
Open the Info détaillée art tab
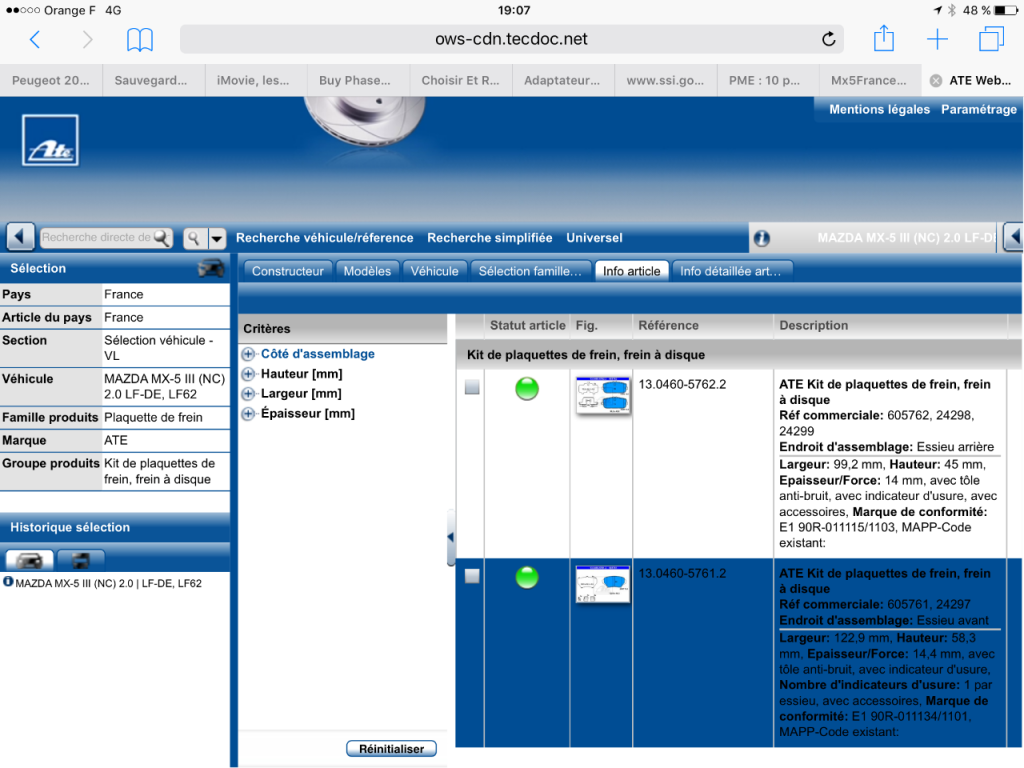(731, 271)
